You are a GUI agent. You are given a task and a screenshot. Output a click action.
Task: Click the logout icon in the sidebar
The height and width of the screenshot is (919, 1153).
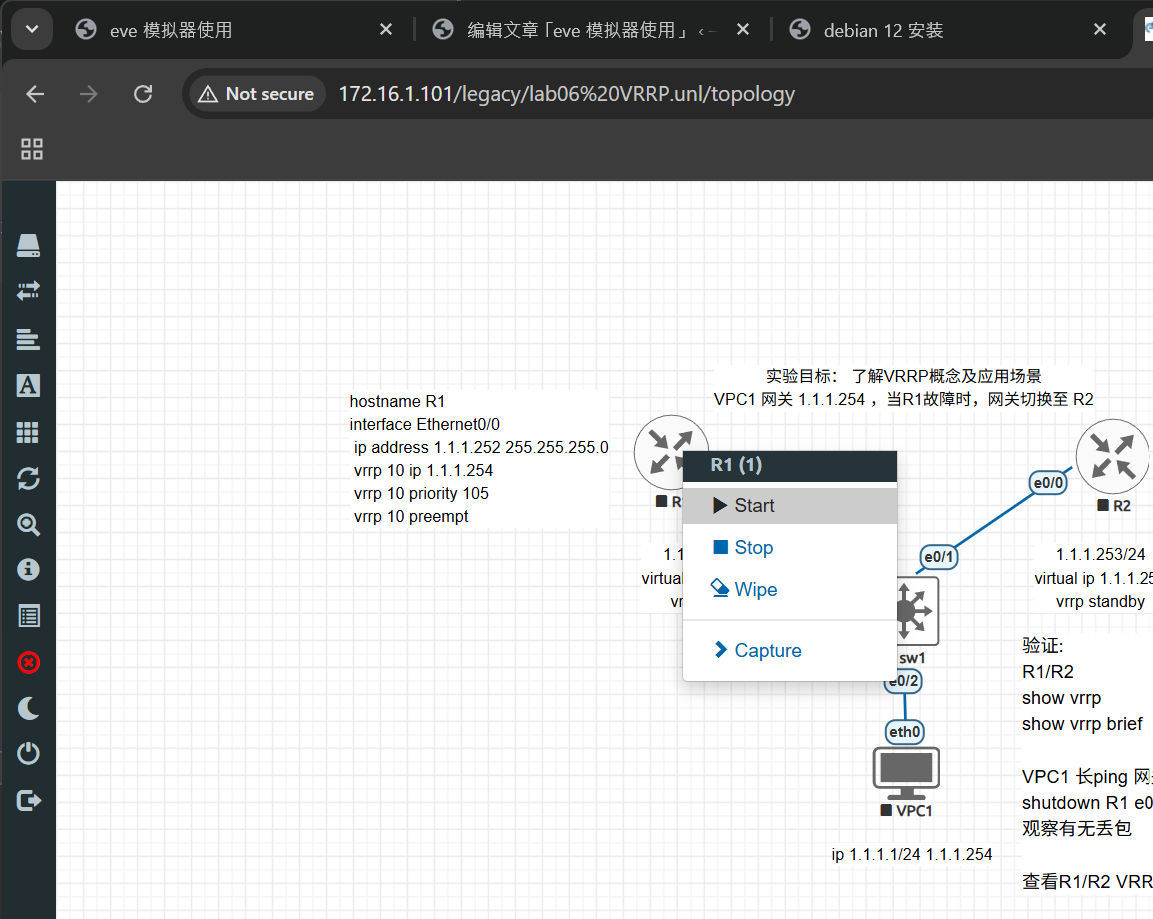[x=28, y=800]
